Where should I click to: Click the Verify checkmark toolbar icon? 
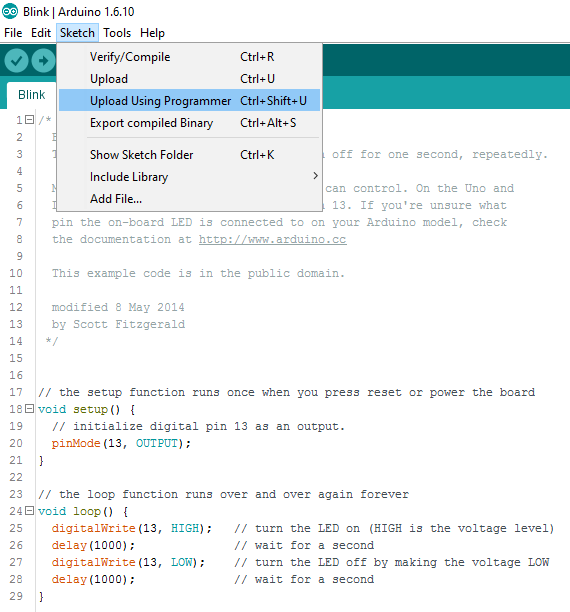[16, 61]
